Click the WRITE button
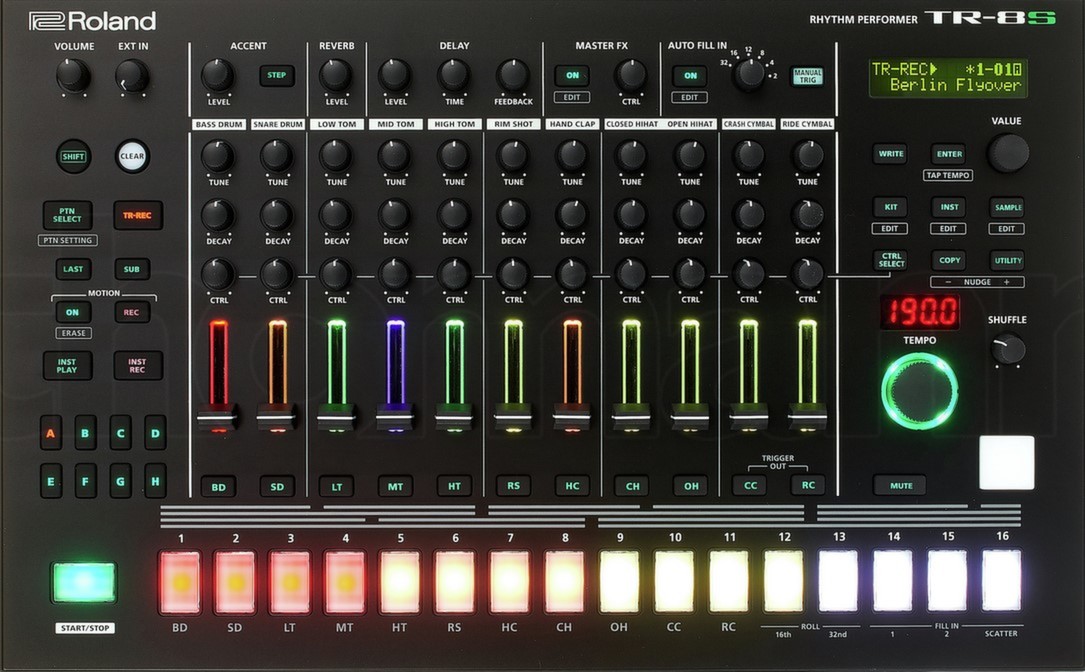The height and width of the screenshot is (672, 1085). [891, 154]
